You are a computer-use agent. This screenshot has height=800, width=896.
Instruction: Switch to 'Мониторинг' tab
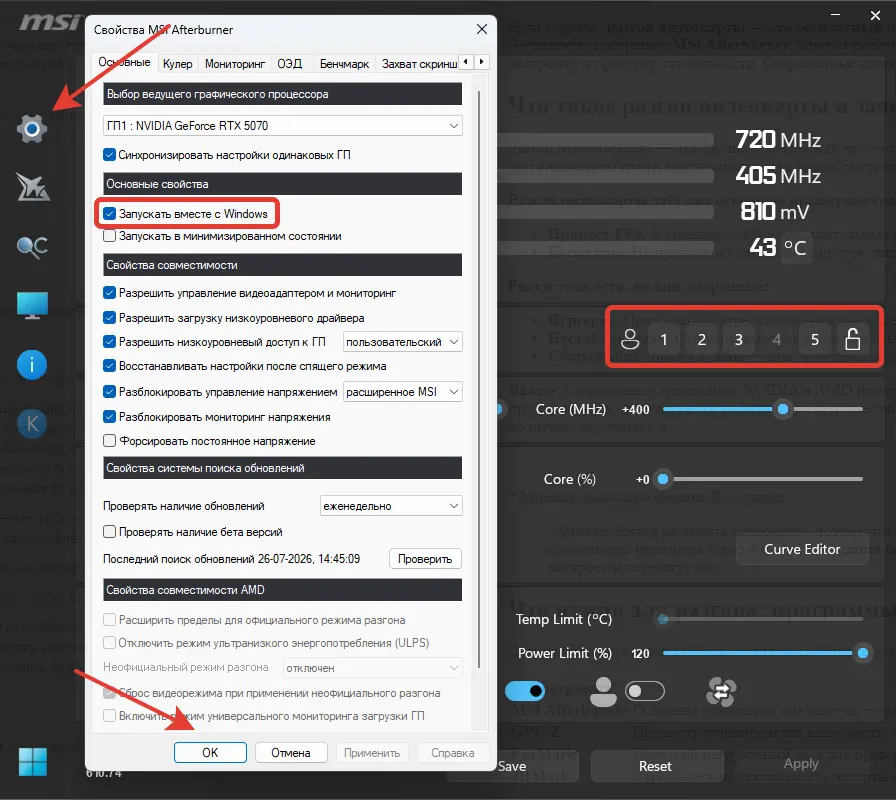point(235,64)
